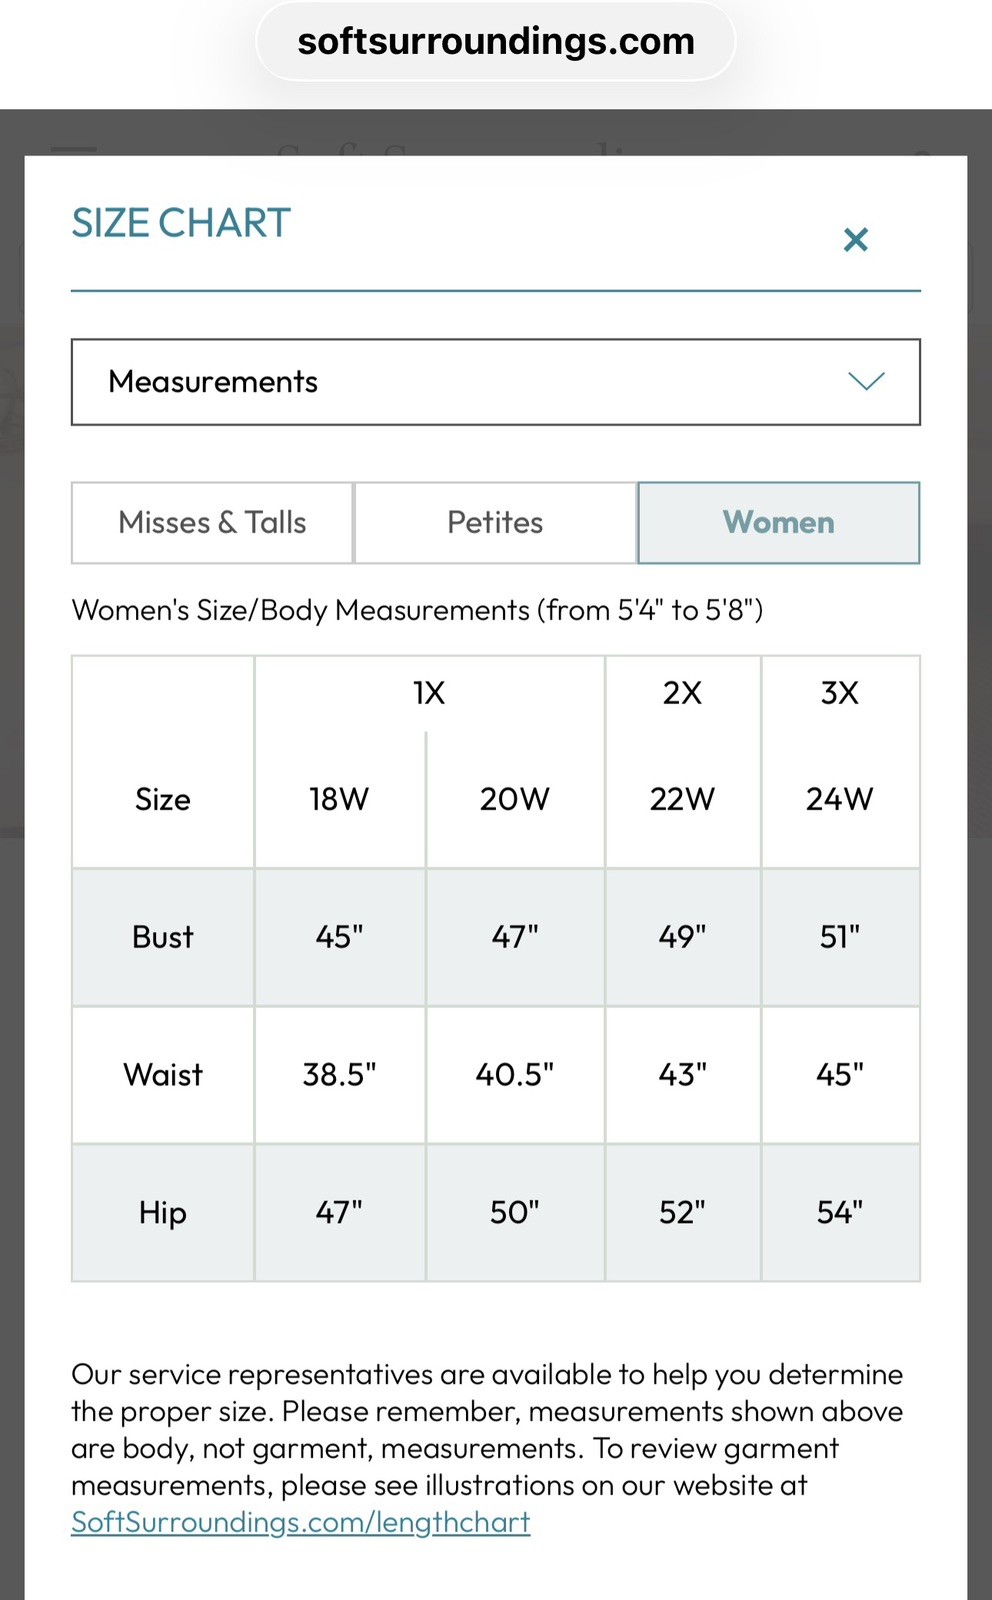This screenshot has width=992, height=1600.
Task: Tap the softsurroundings.com address bar
Action: (x=496, y=42)
